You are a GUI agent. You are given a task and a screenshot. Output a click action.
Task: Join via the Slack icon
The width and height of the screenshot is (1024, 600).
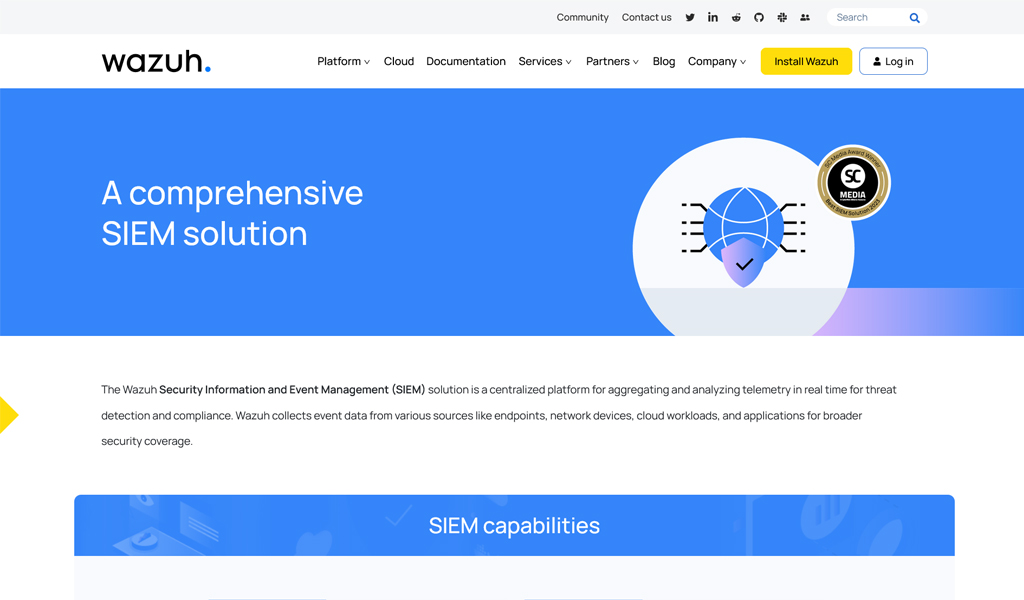pos(782,17)
